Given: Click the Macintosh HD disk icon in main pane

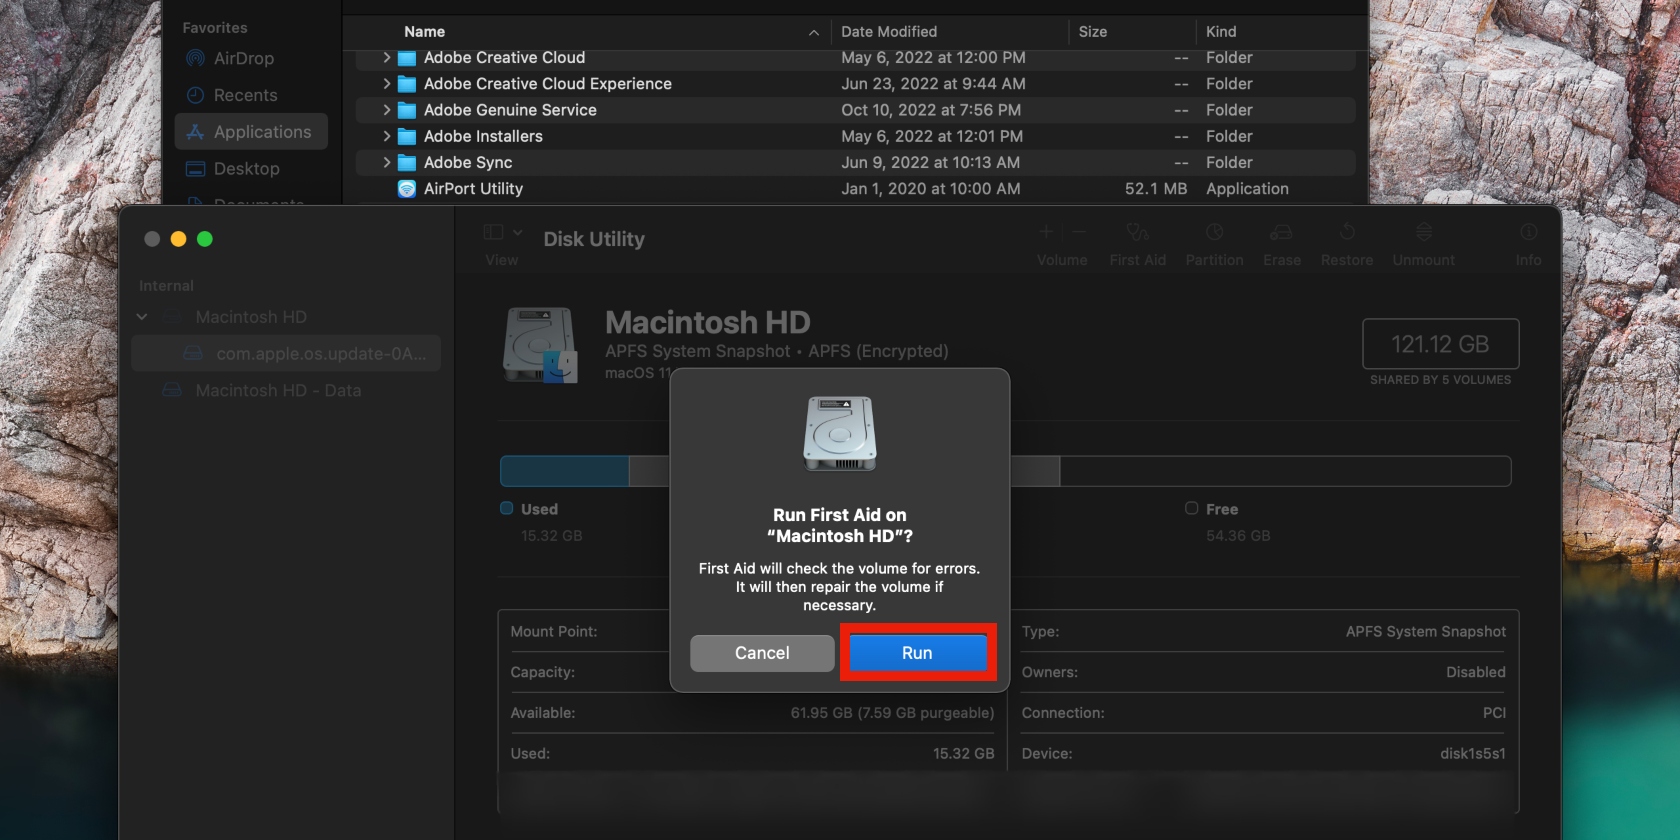Looking at the screenshot, I should pyautogui.click(x=540, y=345).
